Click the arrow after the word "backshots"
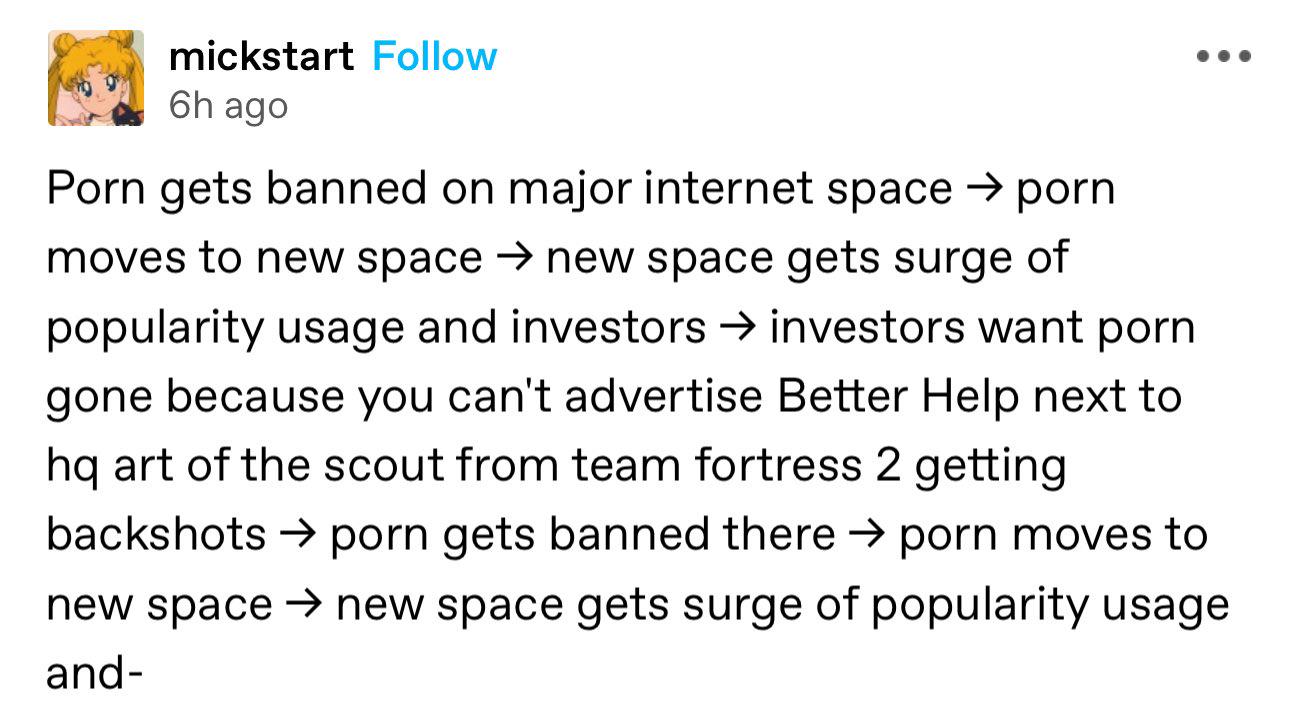Viewport: 1290px width, 724px height. tap(298, 535)
